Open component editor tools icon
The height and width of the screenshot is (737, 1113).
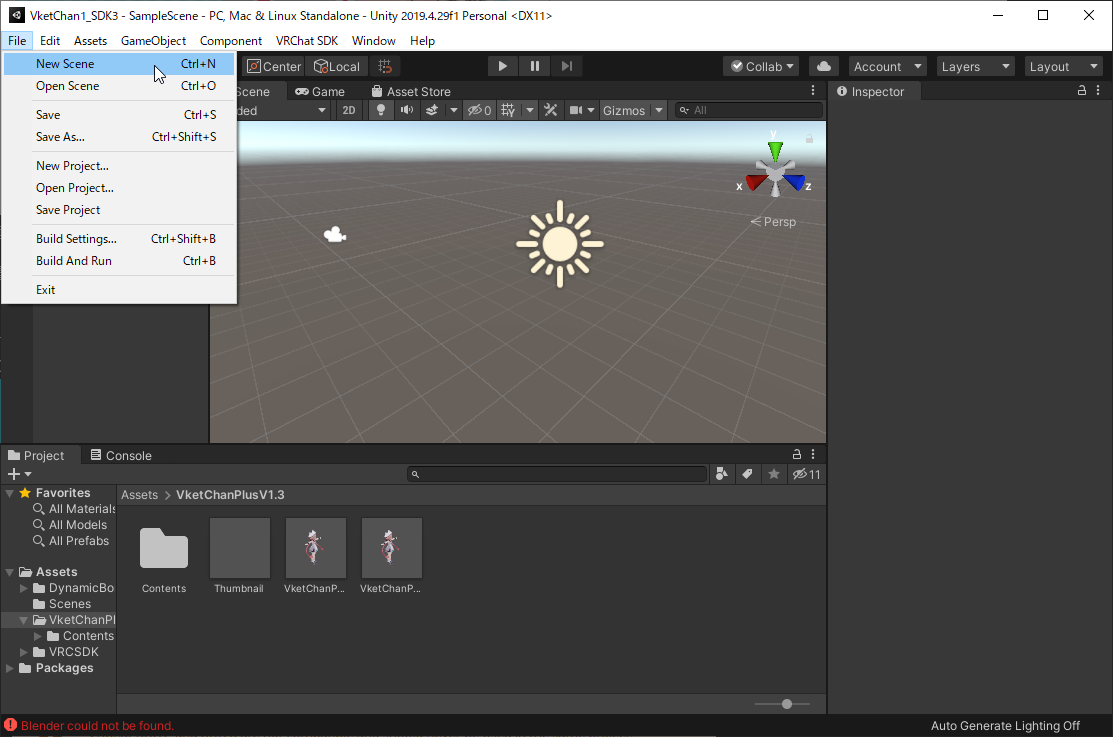pyautogui.click(x=550, y=110)
